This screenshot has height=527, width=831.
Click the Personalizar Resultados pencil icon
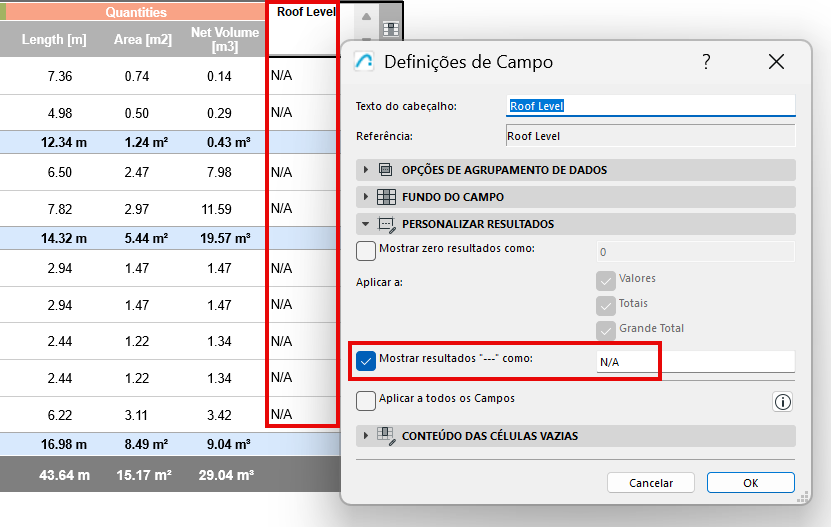(x=386, y=224)
